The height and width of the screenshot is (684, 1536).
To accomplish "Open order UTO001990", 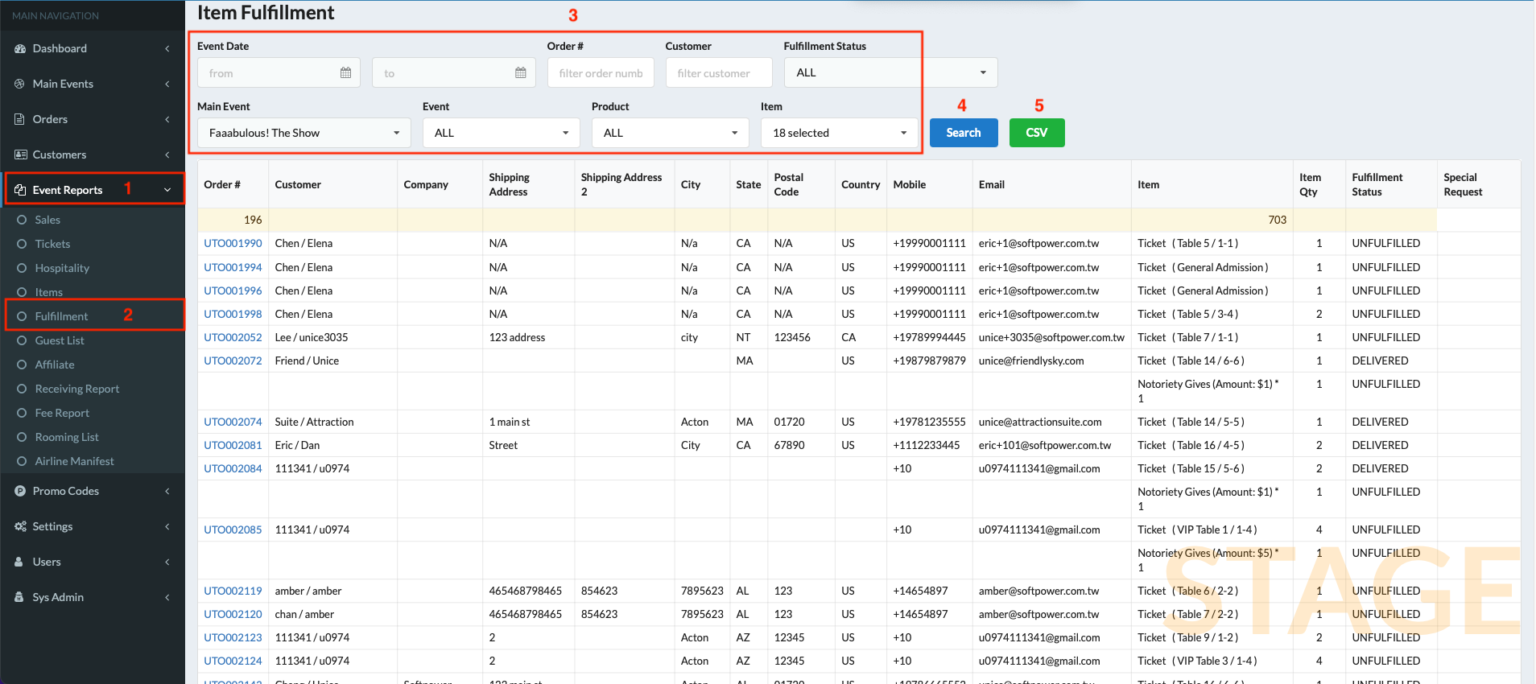I will click(232, 243).
